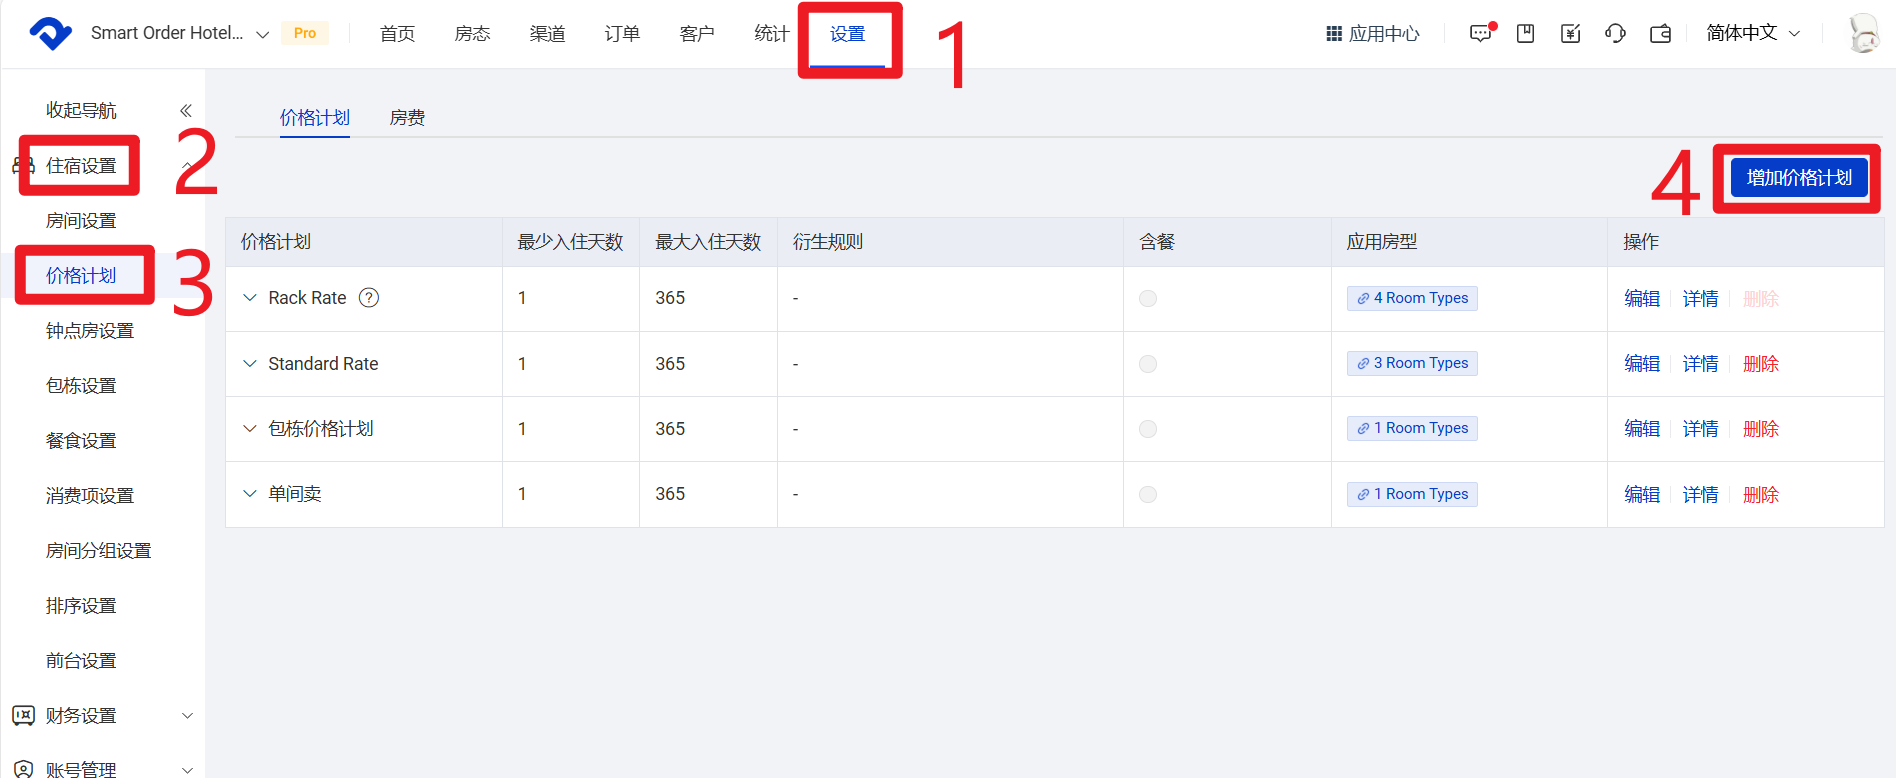Open the 订单 top menu item
Image resolution: width=1896 pixels, height=778 pixels.
pos(622,34)
